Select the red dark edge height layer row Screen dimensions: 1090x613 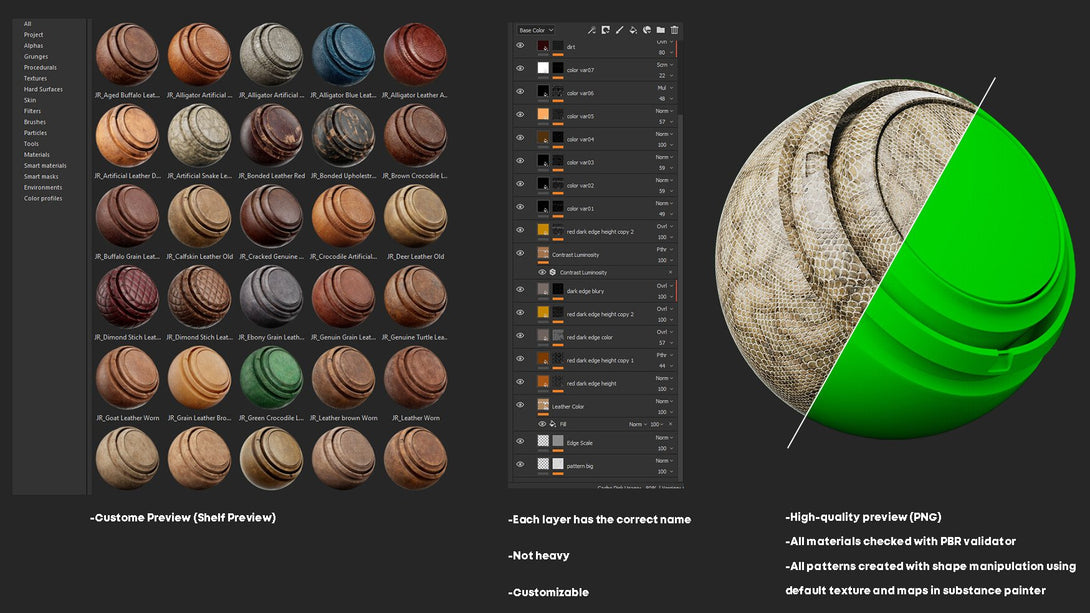pos(596,383)
